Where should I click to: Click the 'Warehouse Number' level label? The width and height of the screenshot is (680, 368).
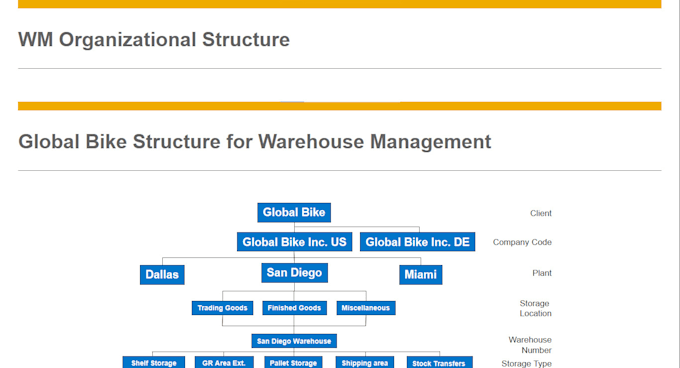pos(530,345)
